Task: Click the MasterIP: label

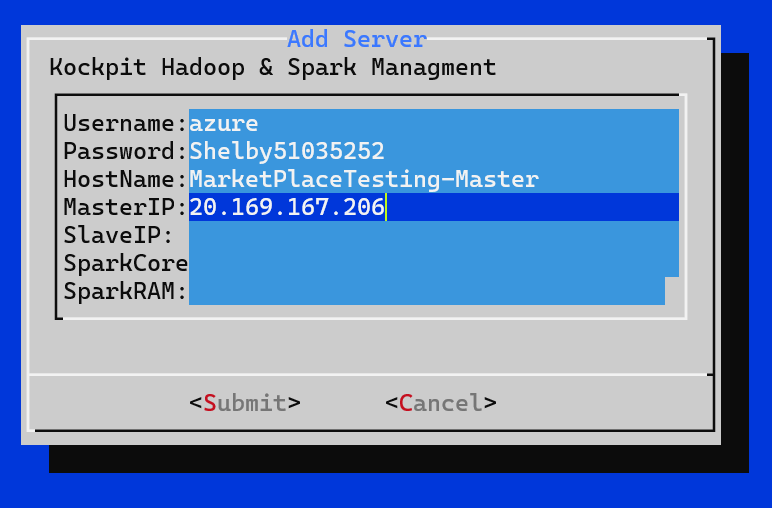Action: (x=126, y=207)
